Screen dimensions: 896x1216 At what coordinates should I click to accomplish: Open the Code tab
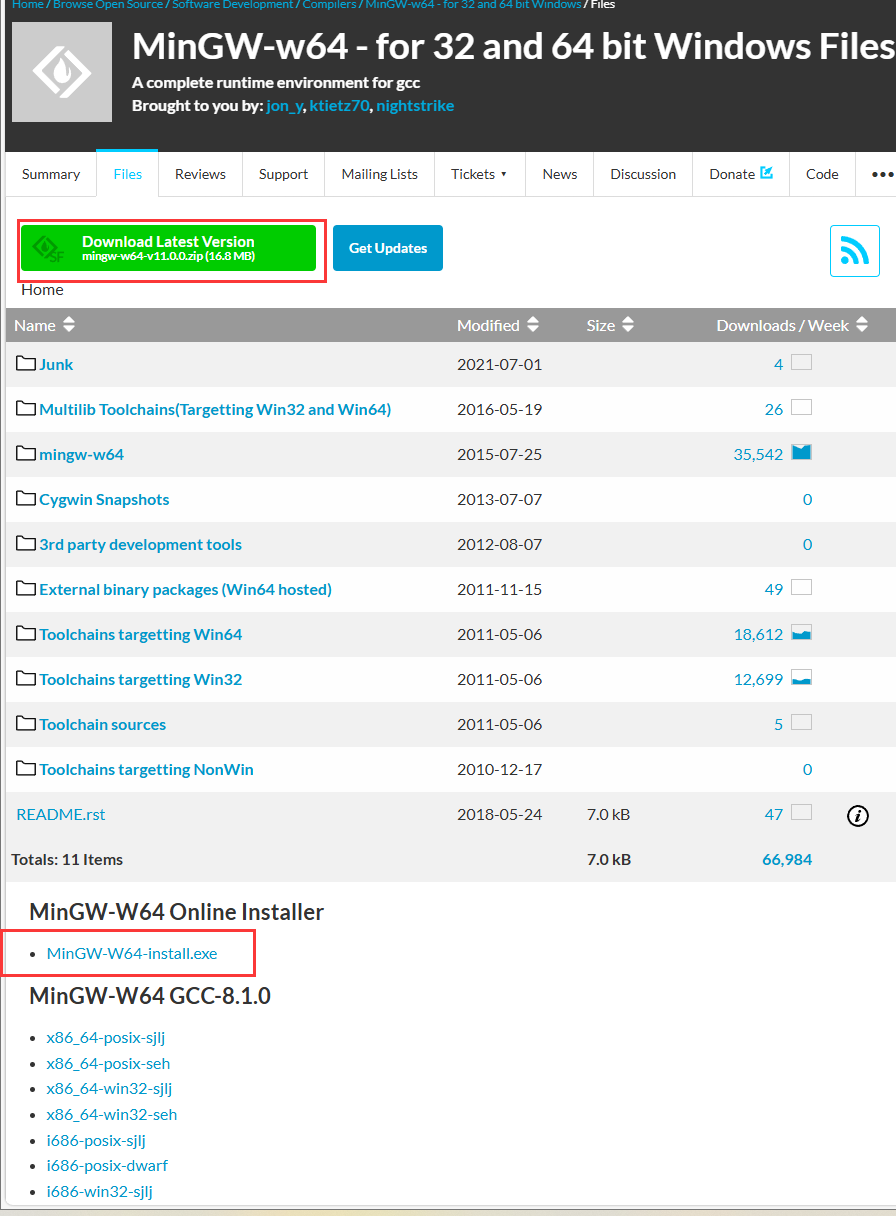tap(822, 174)
